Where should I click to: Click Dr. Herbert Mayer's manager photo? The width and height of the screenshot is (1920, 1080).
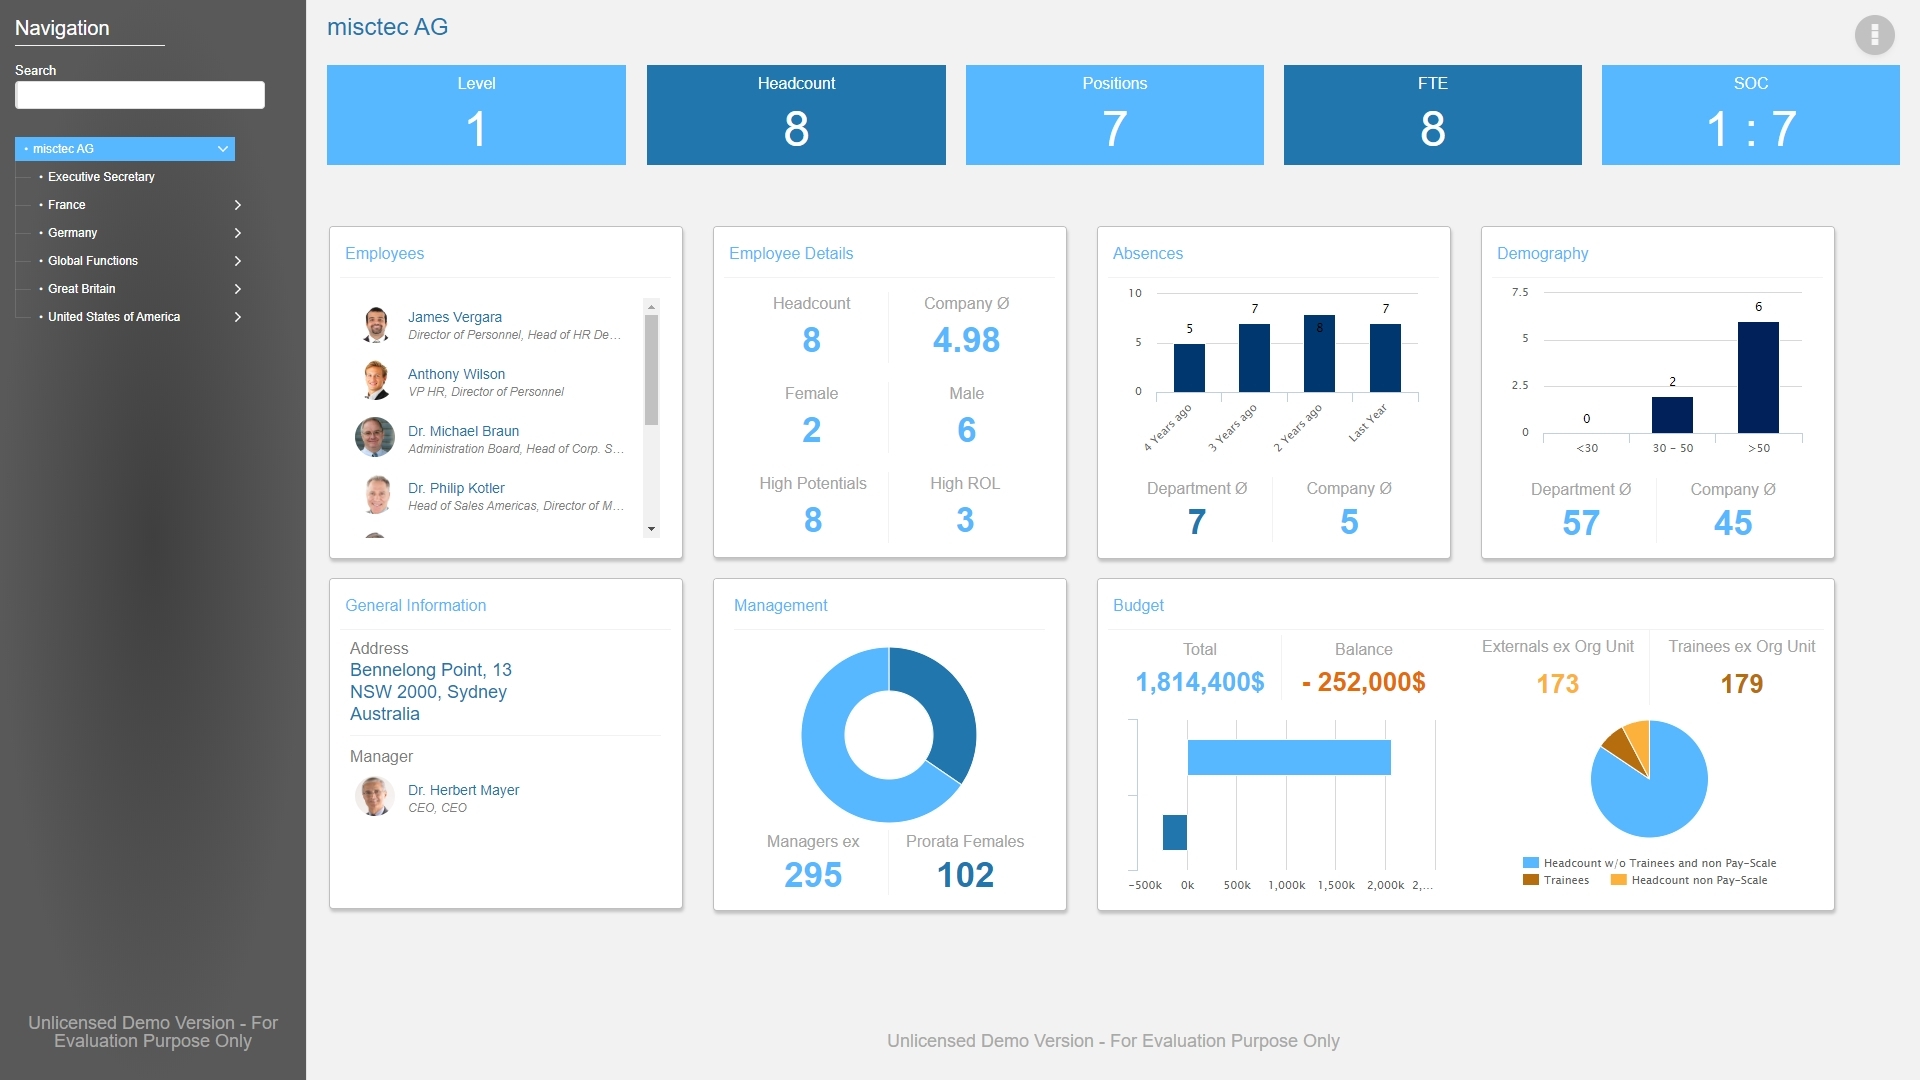click(374, 797)
